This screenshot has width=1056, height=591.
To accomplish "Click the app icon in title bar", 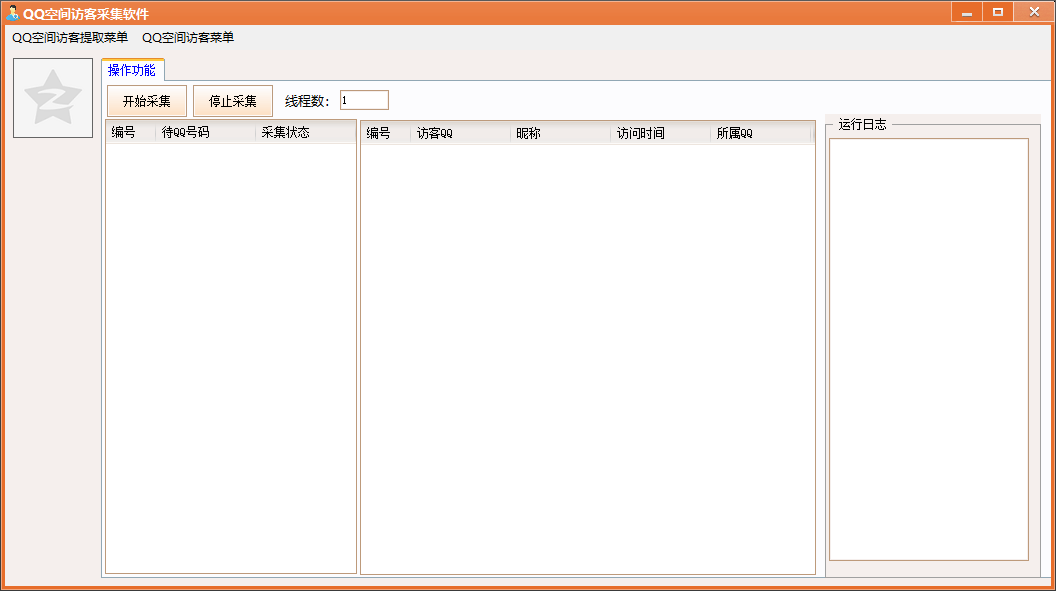I will (12, 13).
